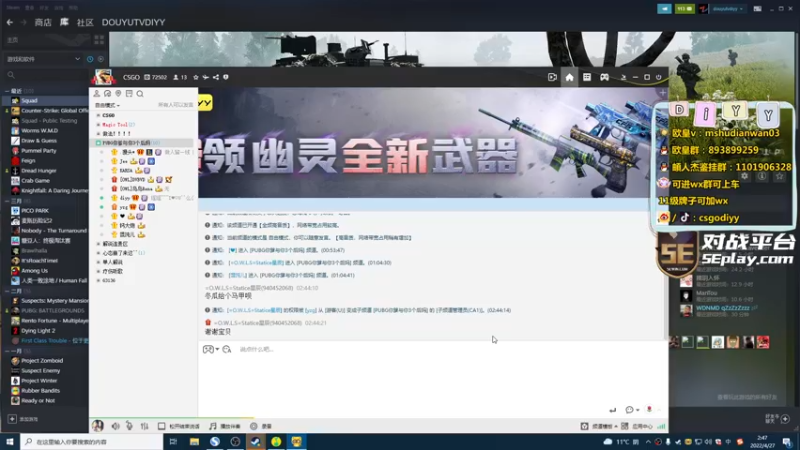Start recording with the record button
Screen dimensions: 800x450
pyautogui.click(x=261, y=426)
